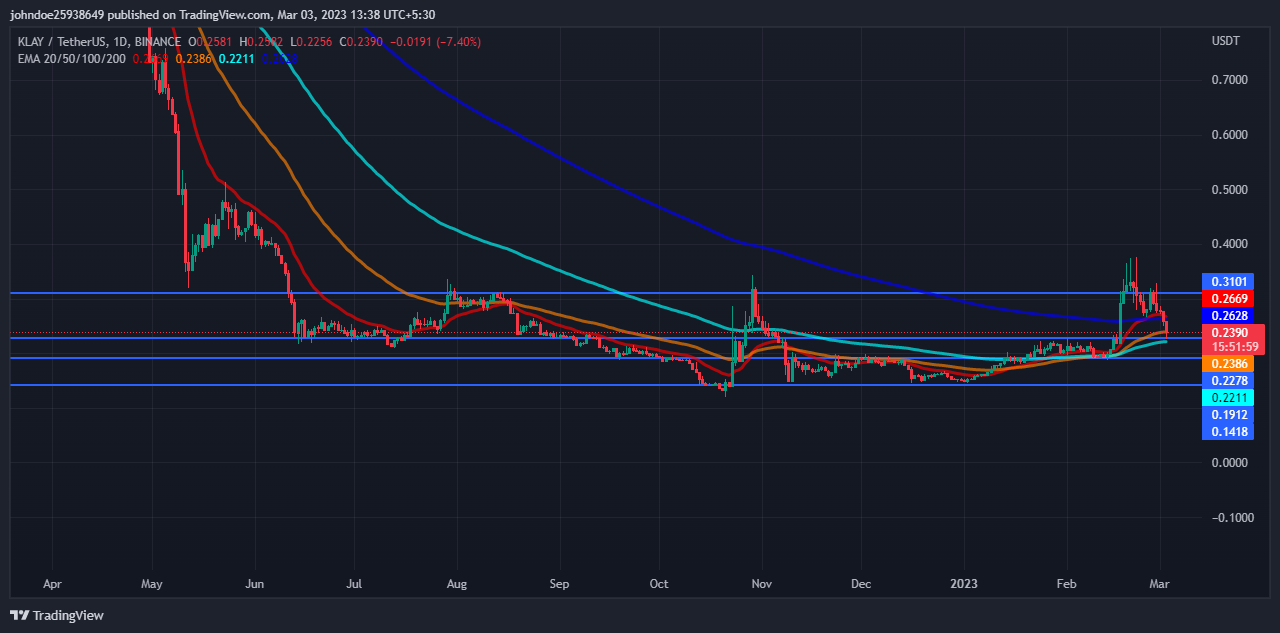Click the 2023 marker on time axis

[963, 582]
